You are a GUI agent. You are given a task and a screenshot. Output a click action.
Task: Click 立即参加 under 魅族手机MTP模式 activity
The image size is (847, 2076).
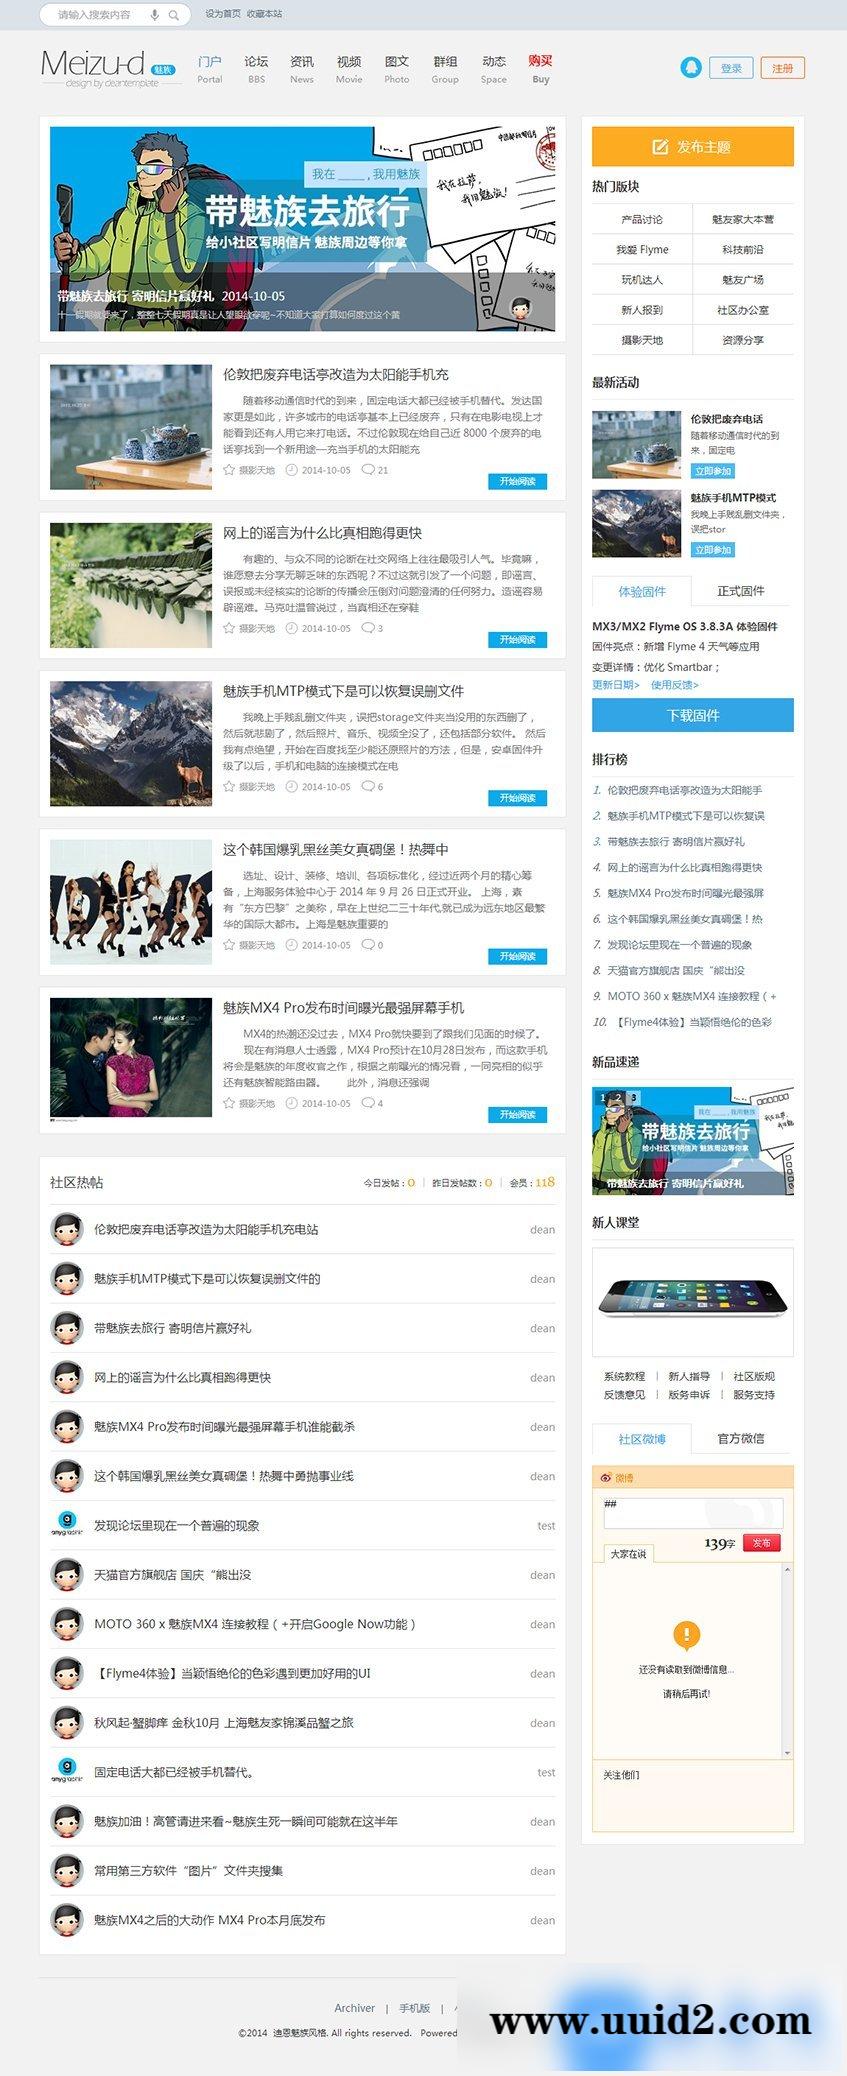point(713,549)
